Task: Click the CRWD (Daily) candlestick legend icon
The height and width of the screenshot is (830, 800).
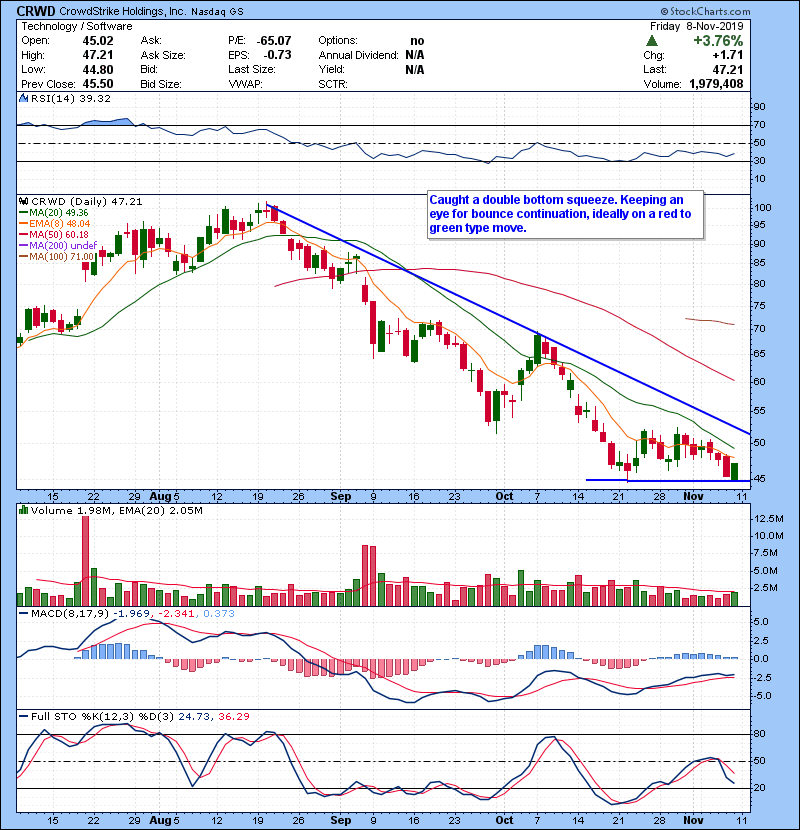Action: point(21,201)
